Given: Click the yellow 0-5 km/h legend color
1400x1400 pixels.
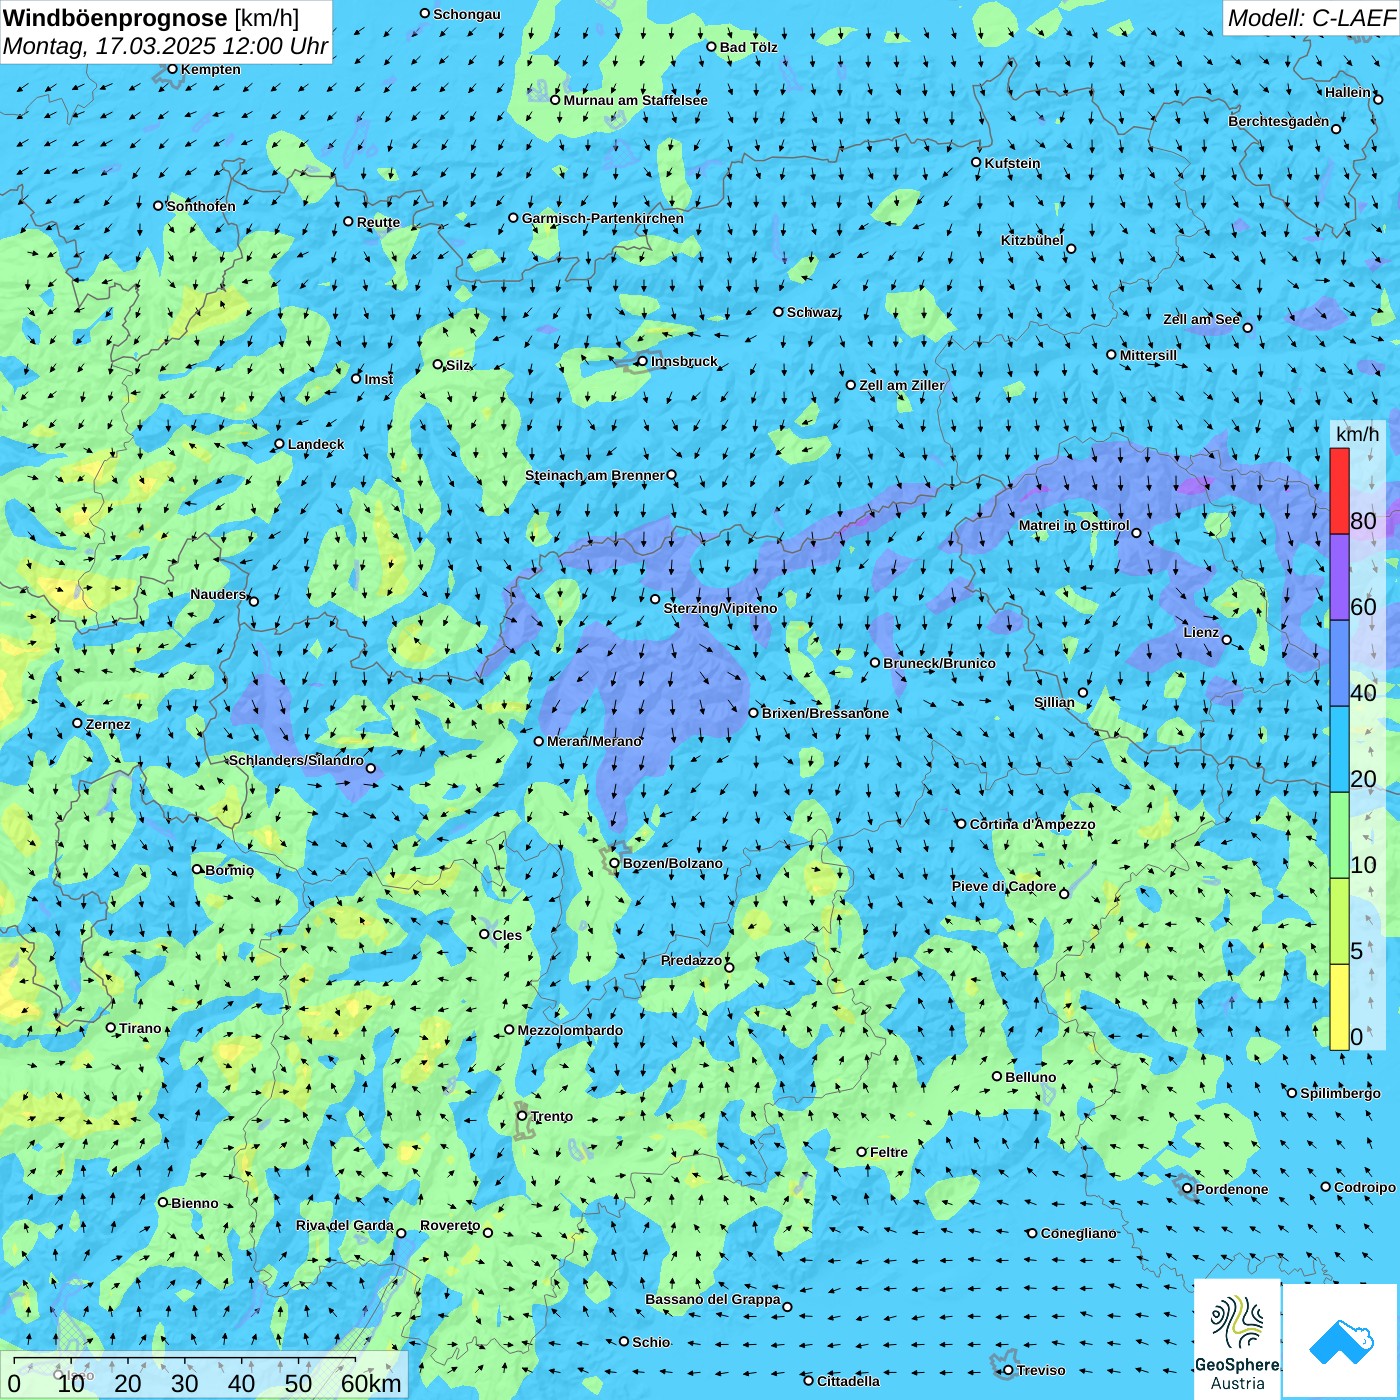Looking at the screenshot, I should click(x=1339, y=1006).
